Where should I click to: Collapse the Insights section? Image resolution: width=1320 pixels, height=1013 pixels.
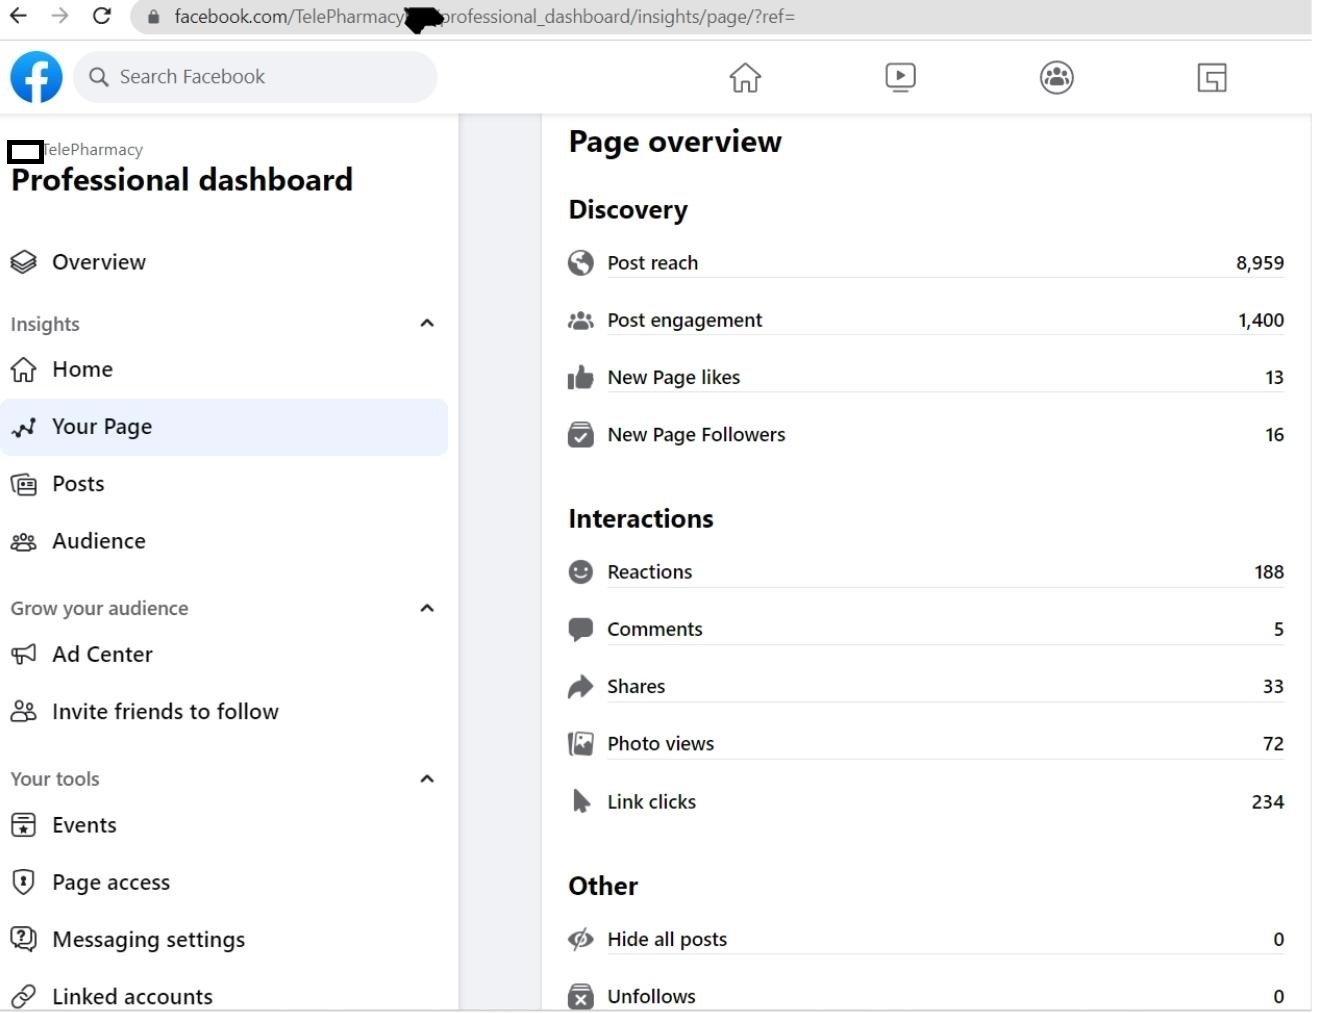[427, 323]
